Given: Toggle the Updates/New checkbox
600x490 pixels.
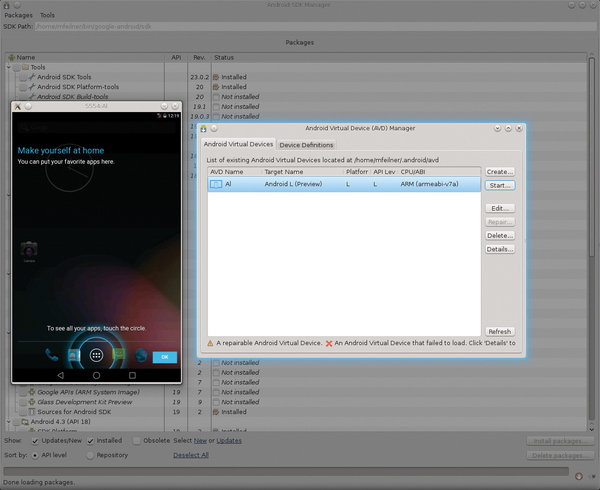Looking at the screenshot, I should click(x=35, y=441).
